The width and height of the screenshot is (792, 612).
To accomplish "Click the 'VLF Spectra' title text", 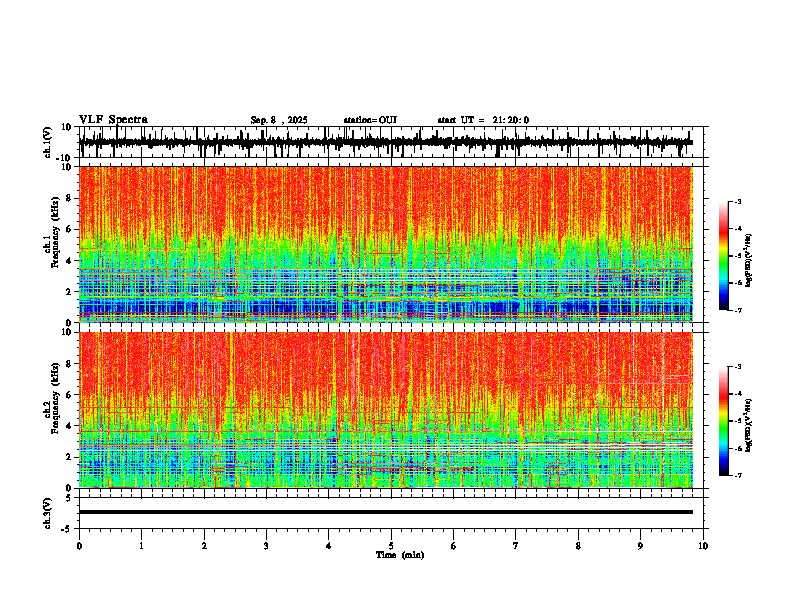I will click(x=113, y=120).
